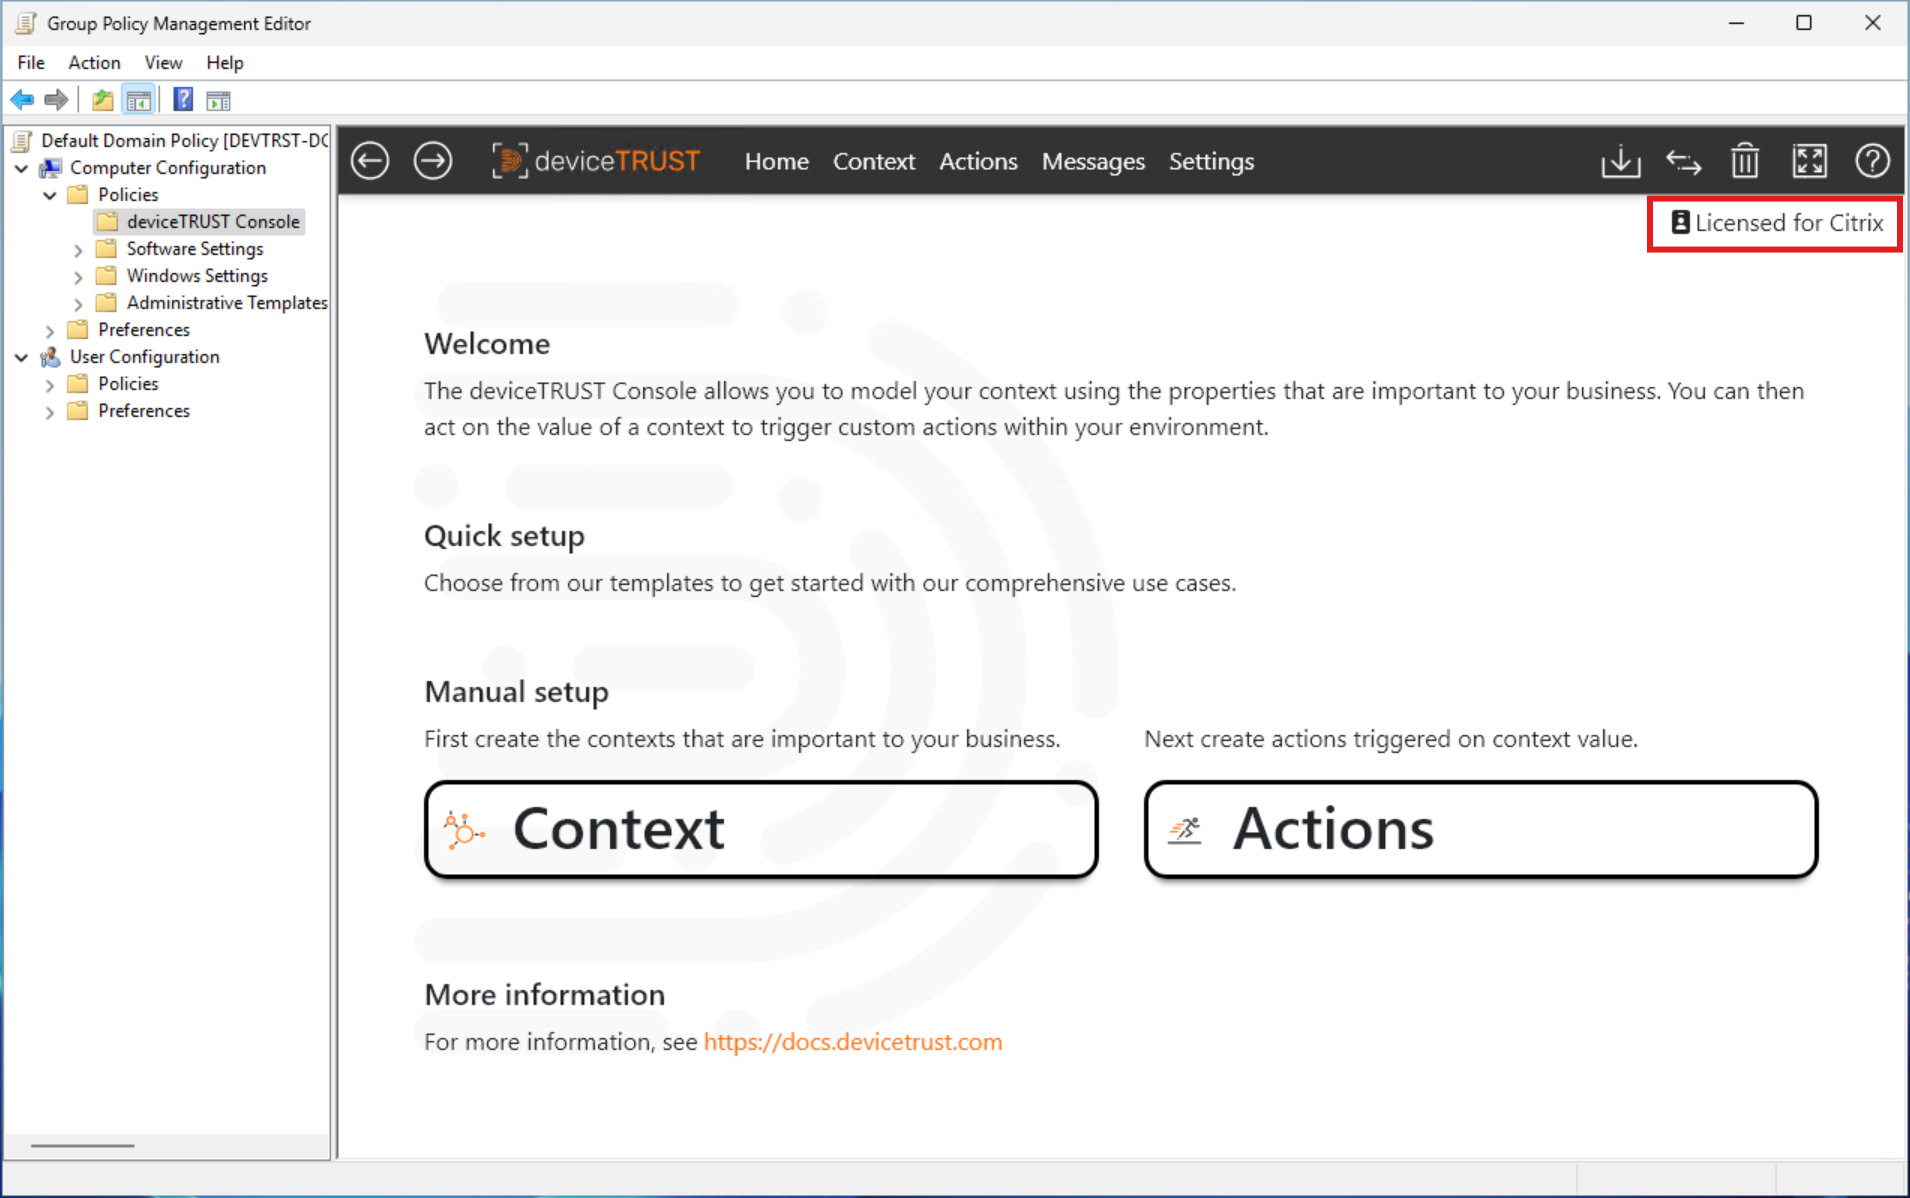The height and width of the screenshot is (1198, 1910).
Task: Click the import download icon
Action: point(1620,161)
